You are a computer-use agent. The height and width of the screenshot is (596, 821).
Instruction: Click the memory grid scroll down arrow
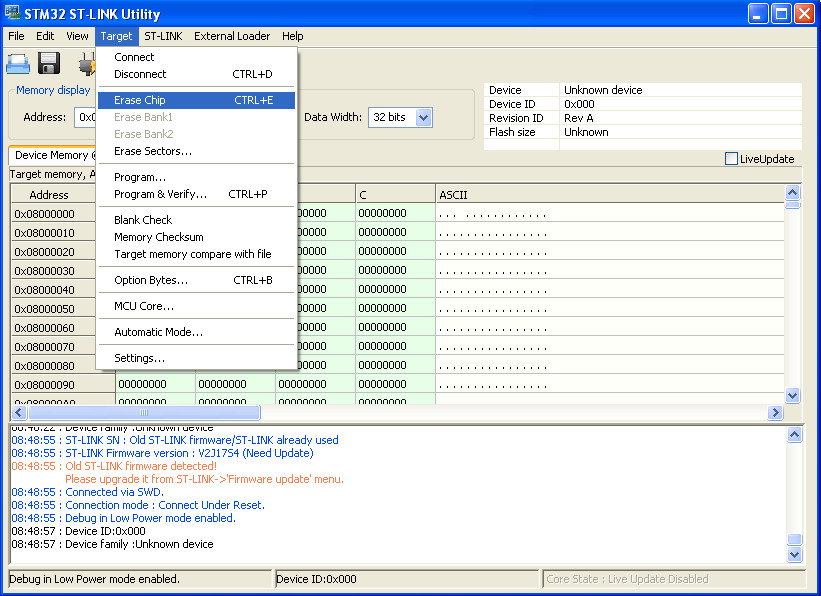[x=793, y=395]
